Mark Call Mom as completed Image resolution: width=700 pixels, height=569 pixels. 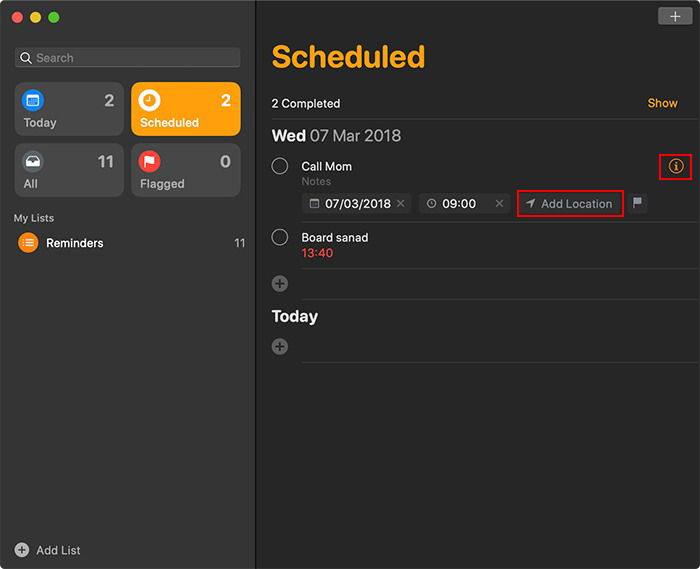coord(280,166)
